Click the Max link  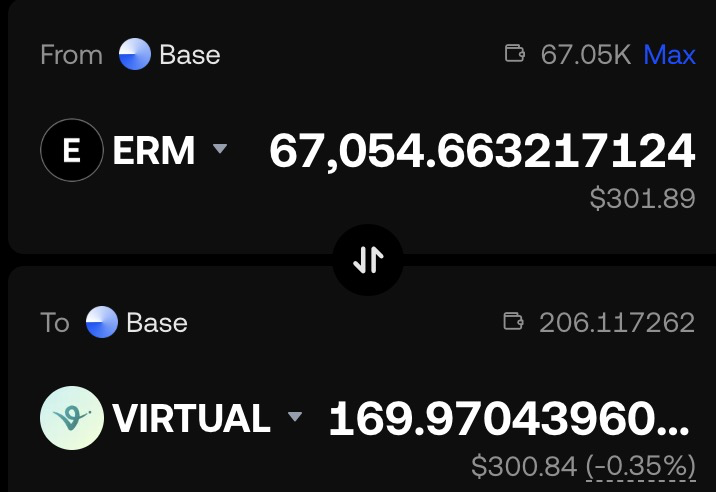[669, 55]
